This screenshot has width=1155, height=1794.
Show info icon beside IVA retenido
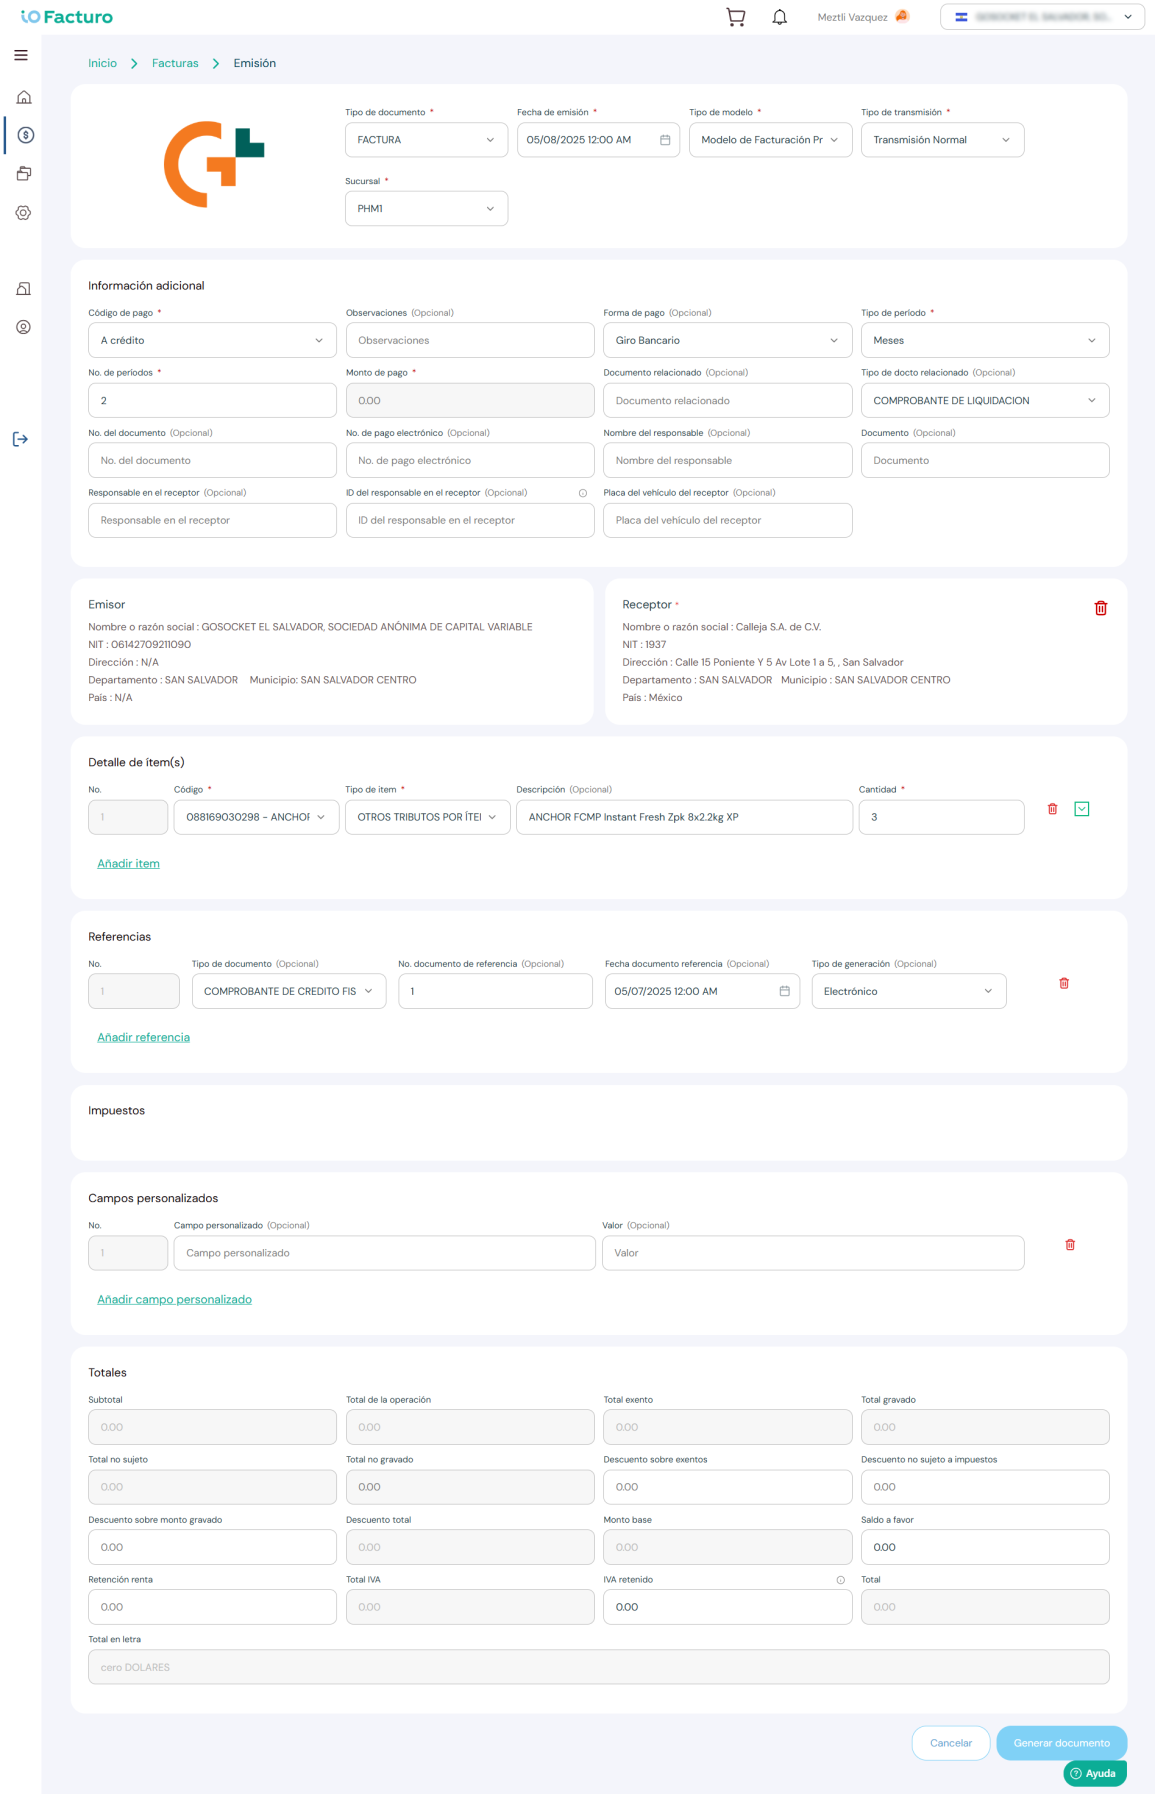(x=841, y=1580)
